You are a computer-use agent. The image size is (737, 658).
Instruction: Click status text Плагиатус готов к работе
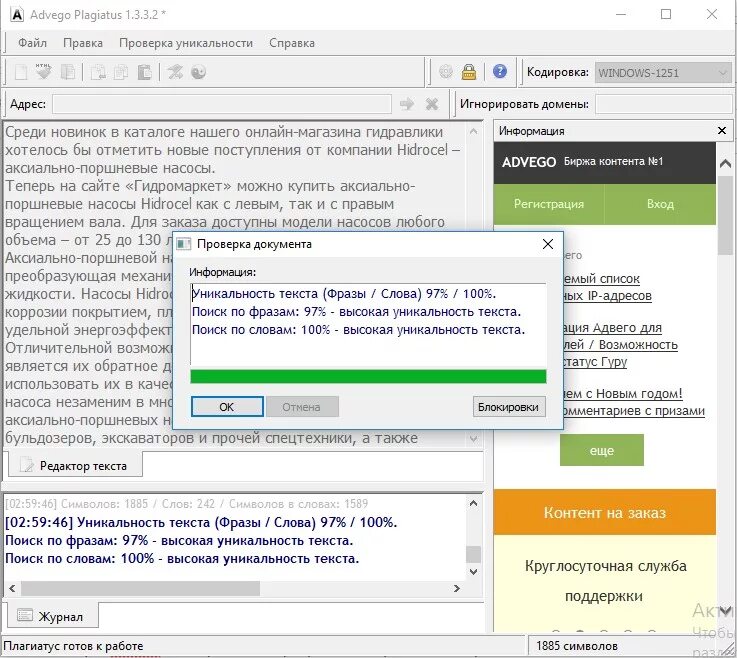pyautogui.click(x=73, y=646)
